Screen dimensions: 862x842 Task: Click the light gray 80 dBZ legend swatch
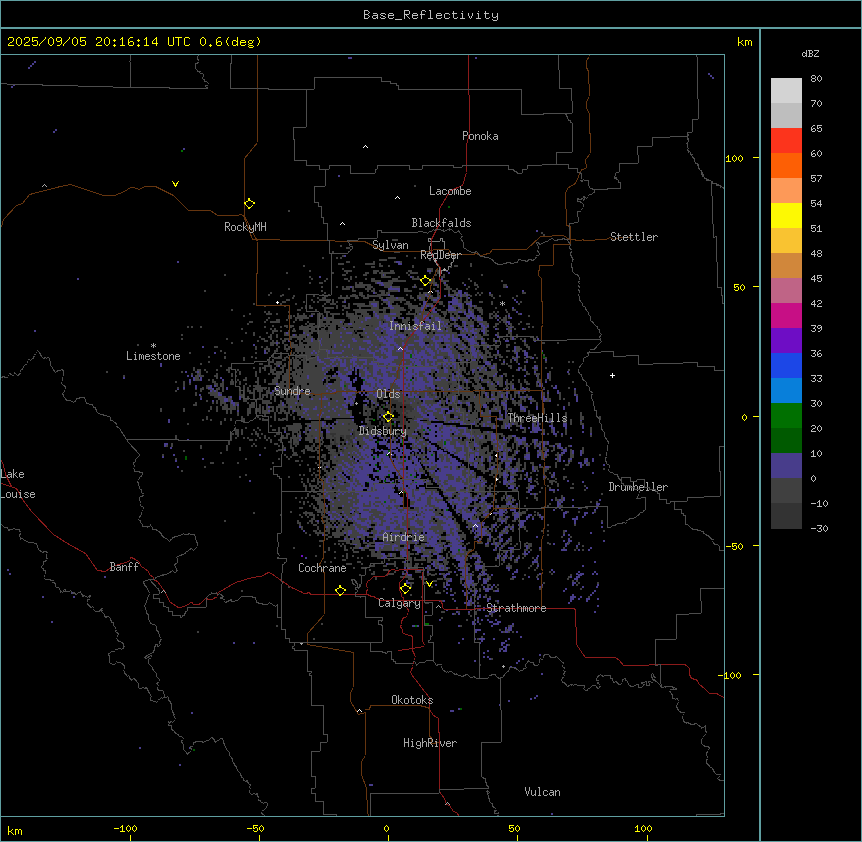coord(786,91)
